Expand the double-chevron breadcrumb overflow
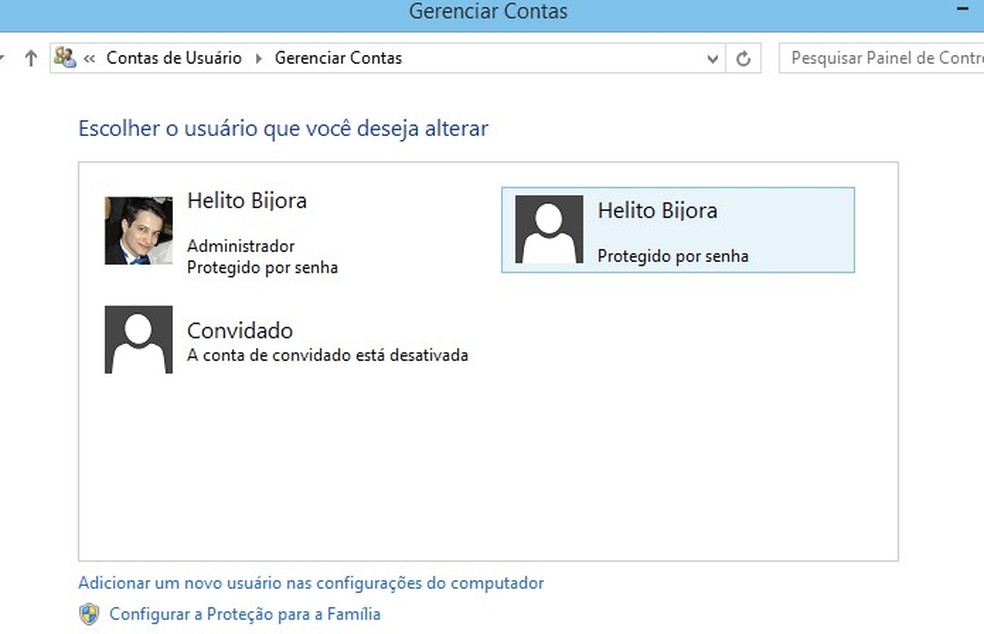Screen dimensions: 984x634 coord(89,58)
